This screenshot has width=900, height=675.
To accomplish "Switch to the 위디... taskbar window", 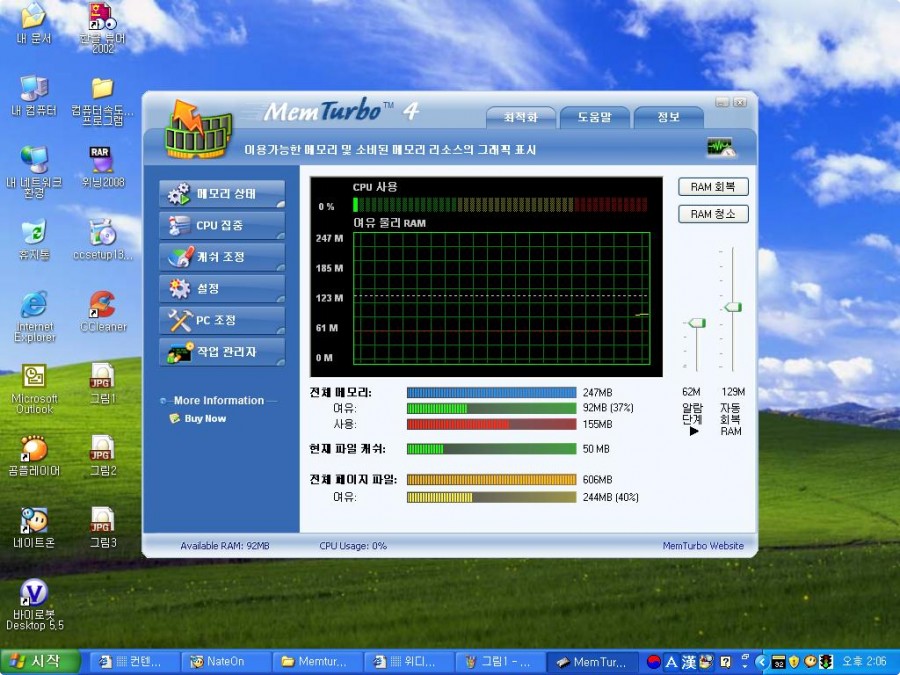I will pos(408,662).
